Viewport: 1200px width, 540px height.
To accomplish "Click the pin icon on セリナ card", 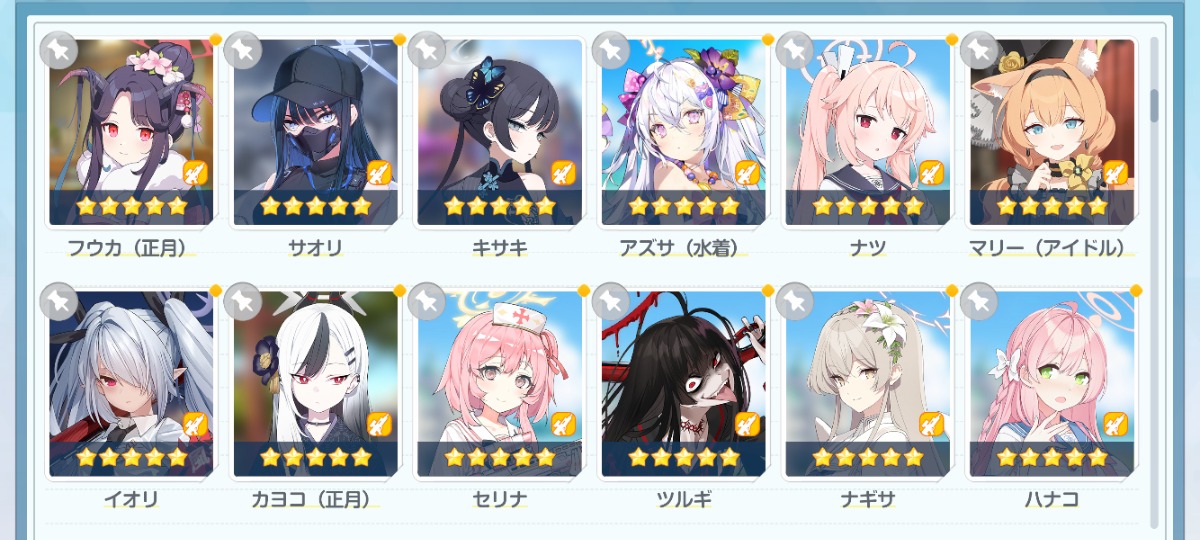I will coord(427,301).
